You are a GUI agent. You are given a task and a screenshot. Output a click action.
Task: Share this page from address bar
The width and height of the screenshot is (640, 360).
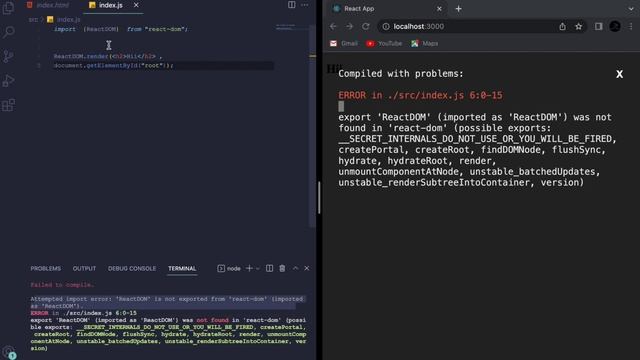(x=562, y=27)
